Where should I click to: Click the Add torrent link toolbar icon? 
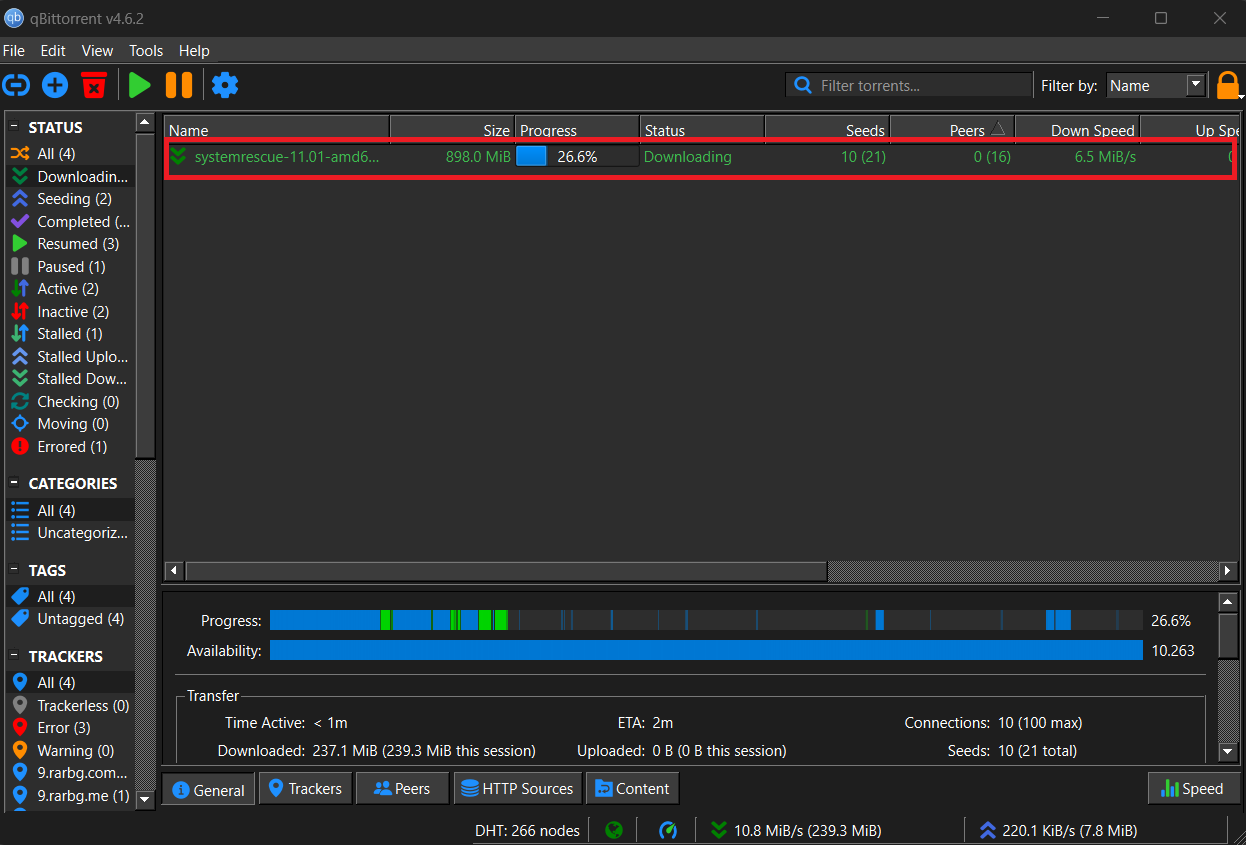pyautogui.click(x=17, y=85)
